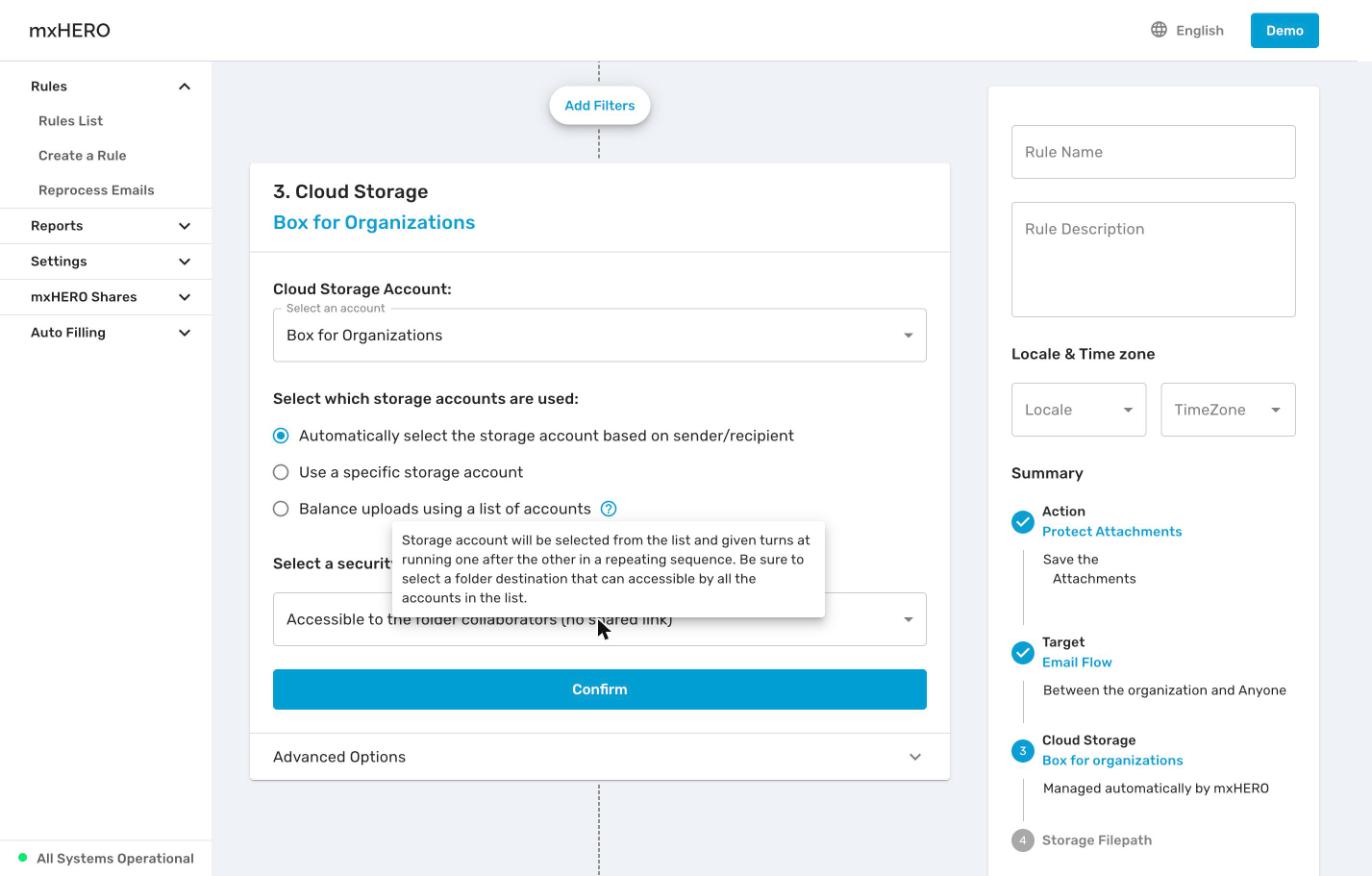Click the Demo account button
This screenshot has width=1372, height=876.
(1285, 30)
